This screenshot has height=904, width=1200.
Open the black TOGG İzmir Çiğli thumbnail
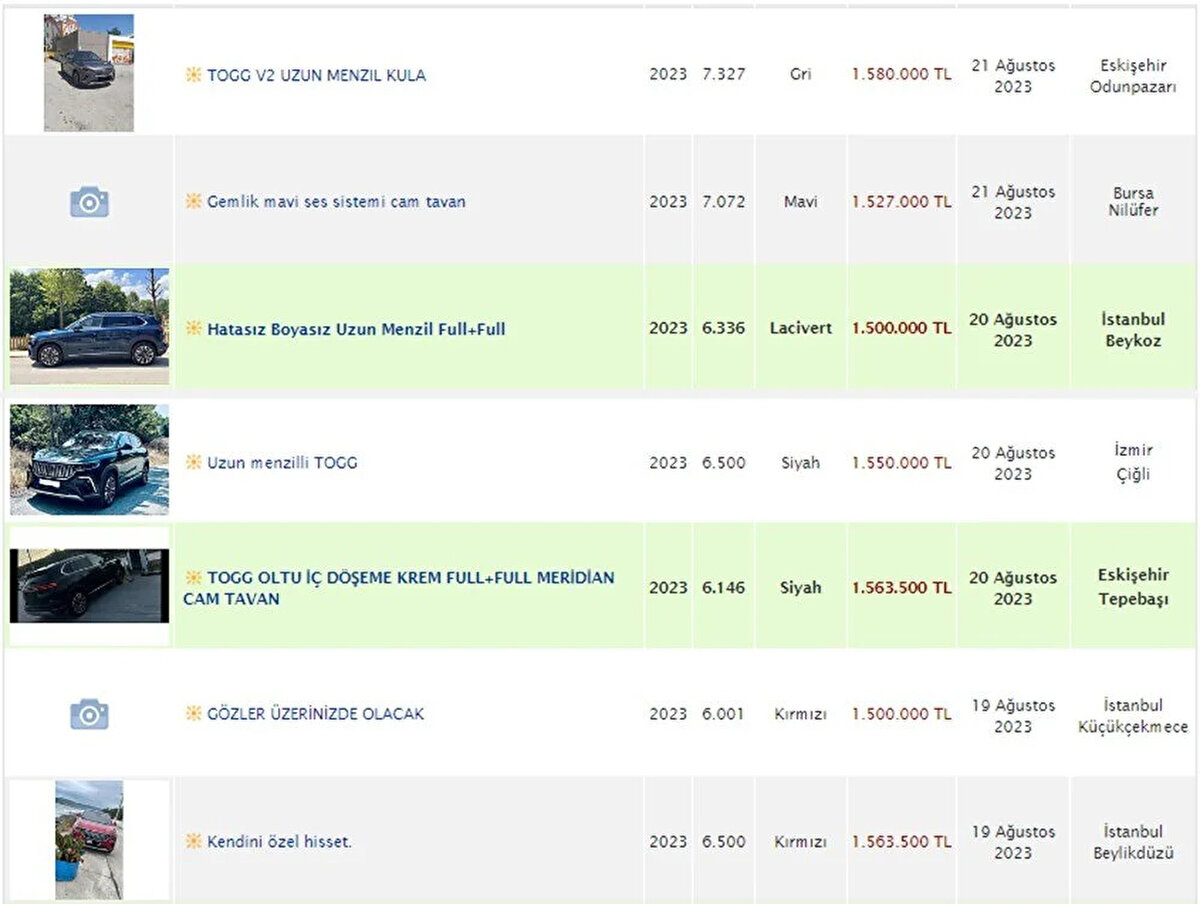[89, 460]
